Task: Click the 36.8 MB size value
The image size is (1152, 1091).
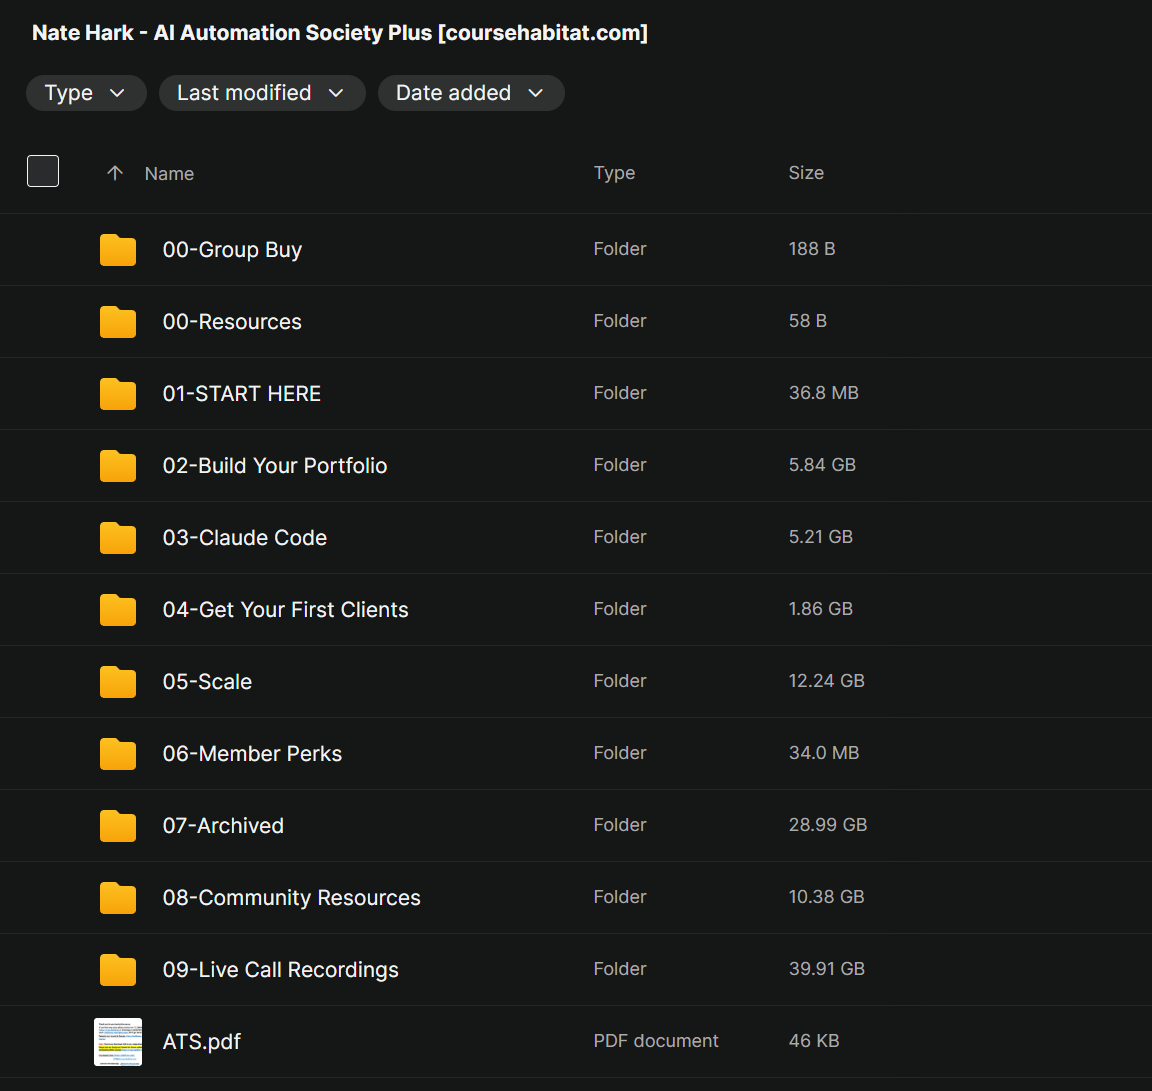Action: pos(824,393)
